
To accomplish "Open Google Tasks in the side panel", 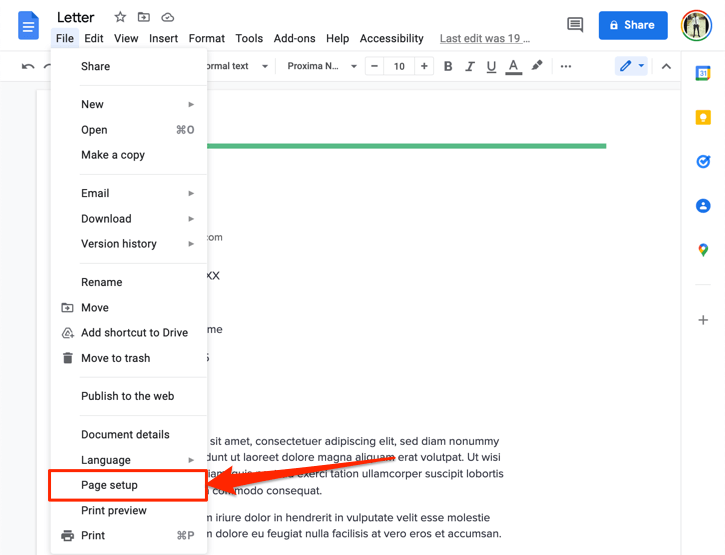I will (703, 161).
